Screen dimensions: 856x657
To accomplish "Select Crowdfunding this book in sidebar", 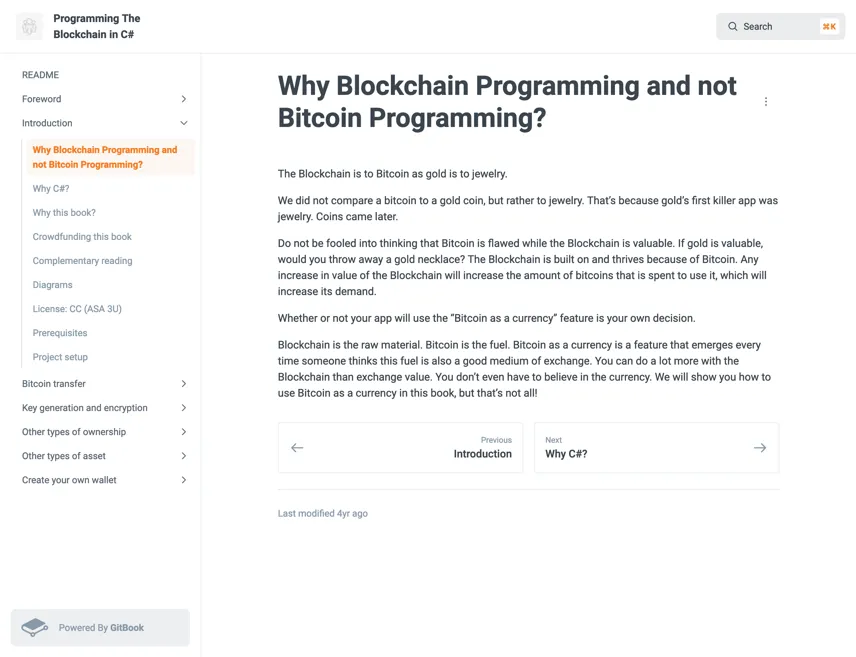I will [x=82, y=236].
